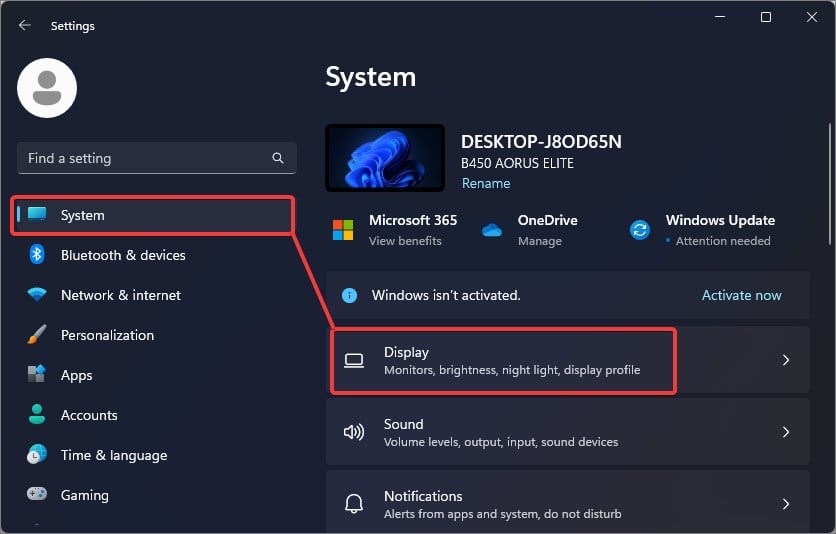
Task: Click the back arrow in Settings
Action: 25,25
